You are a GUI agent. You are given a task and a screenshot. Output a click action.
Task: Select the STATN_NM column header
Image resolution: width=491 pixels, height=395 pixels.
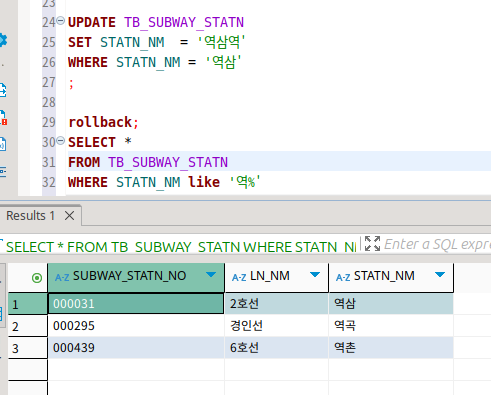click(x=391, y=277)
